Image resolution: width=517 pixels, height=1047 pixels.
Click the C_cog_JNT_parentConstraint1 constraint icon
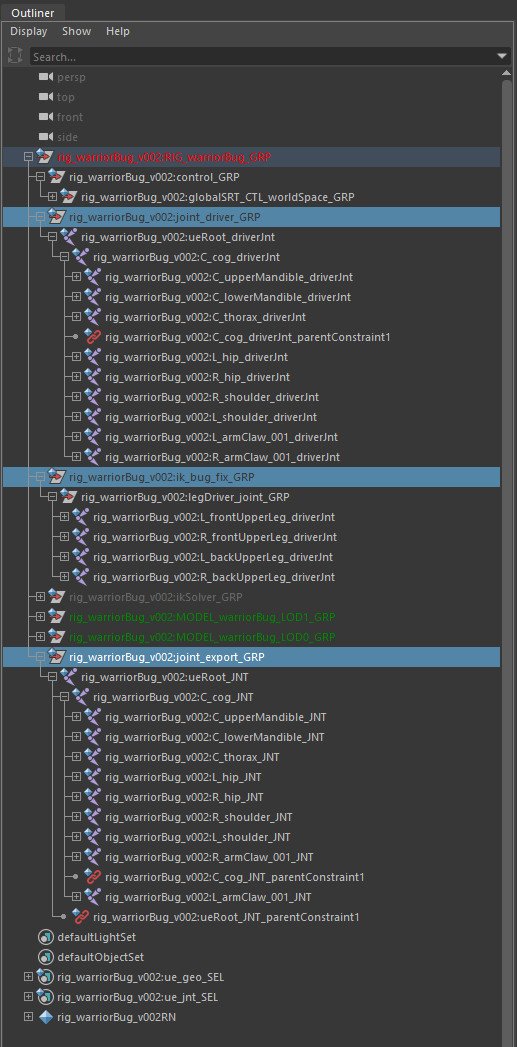tap(92, 877)
